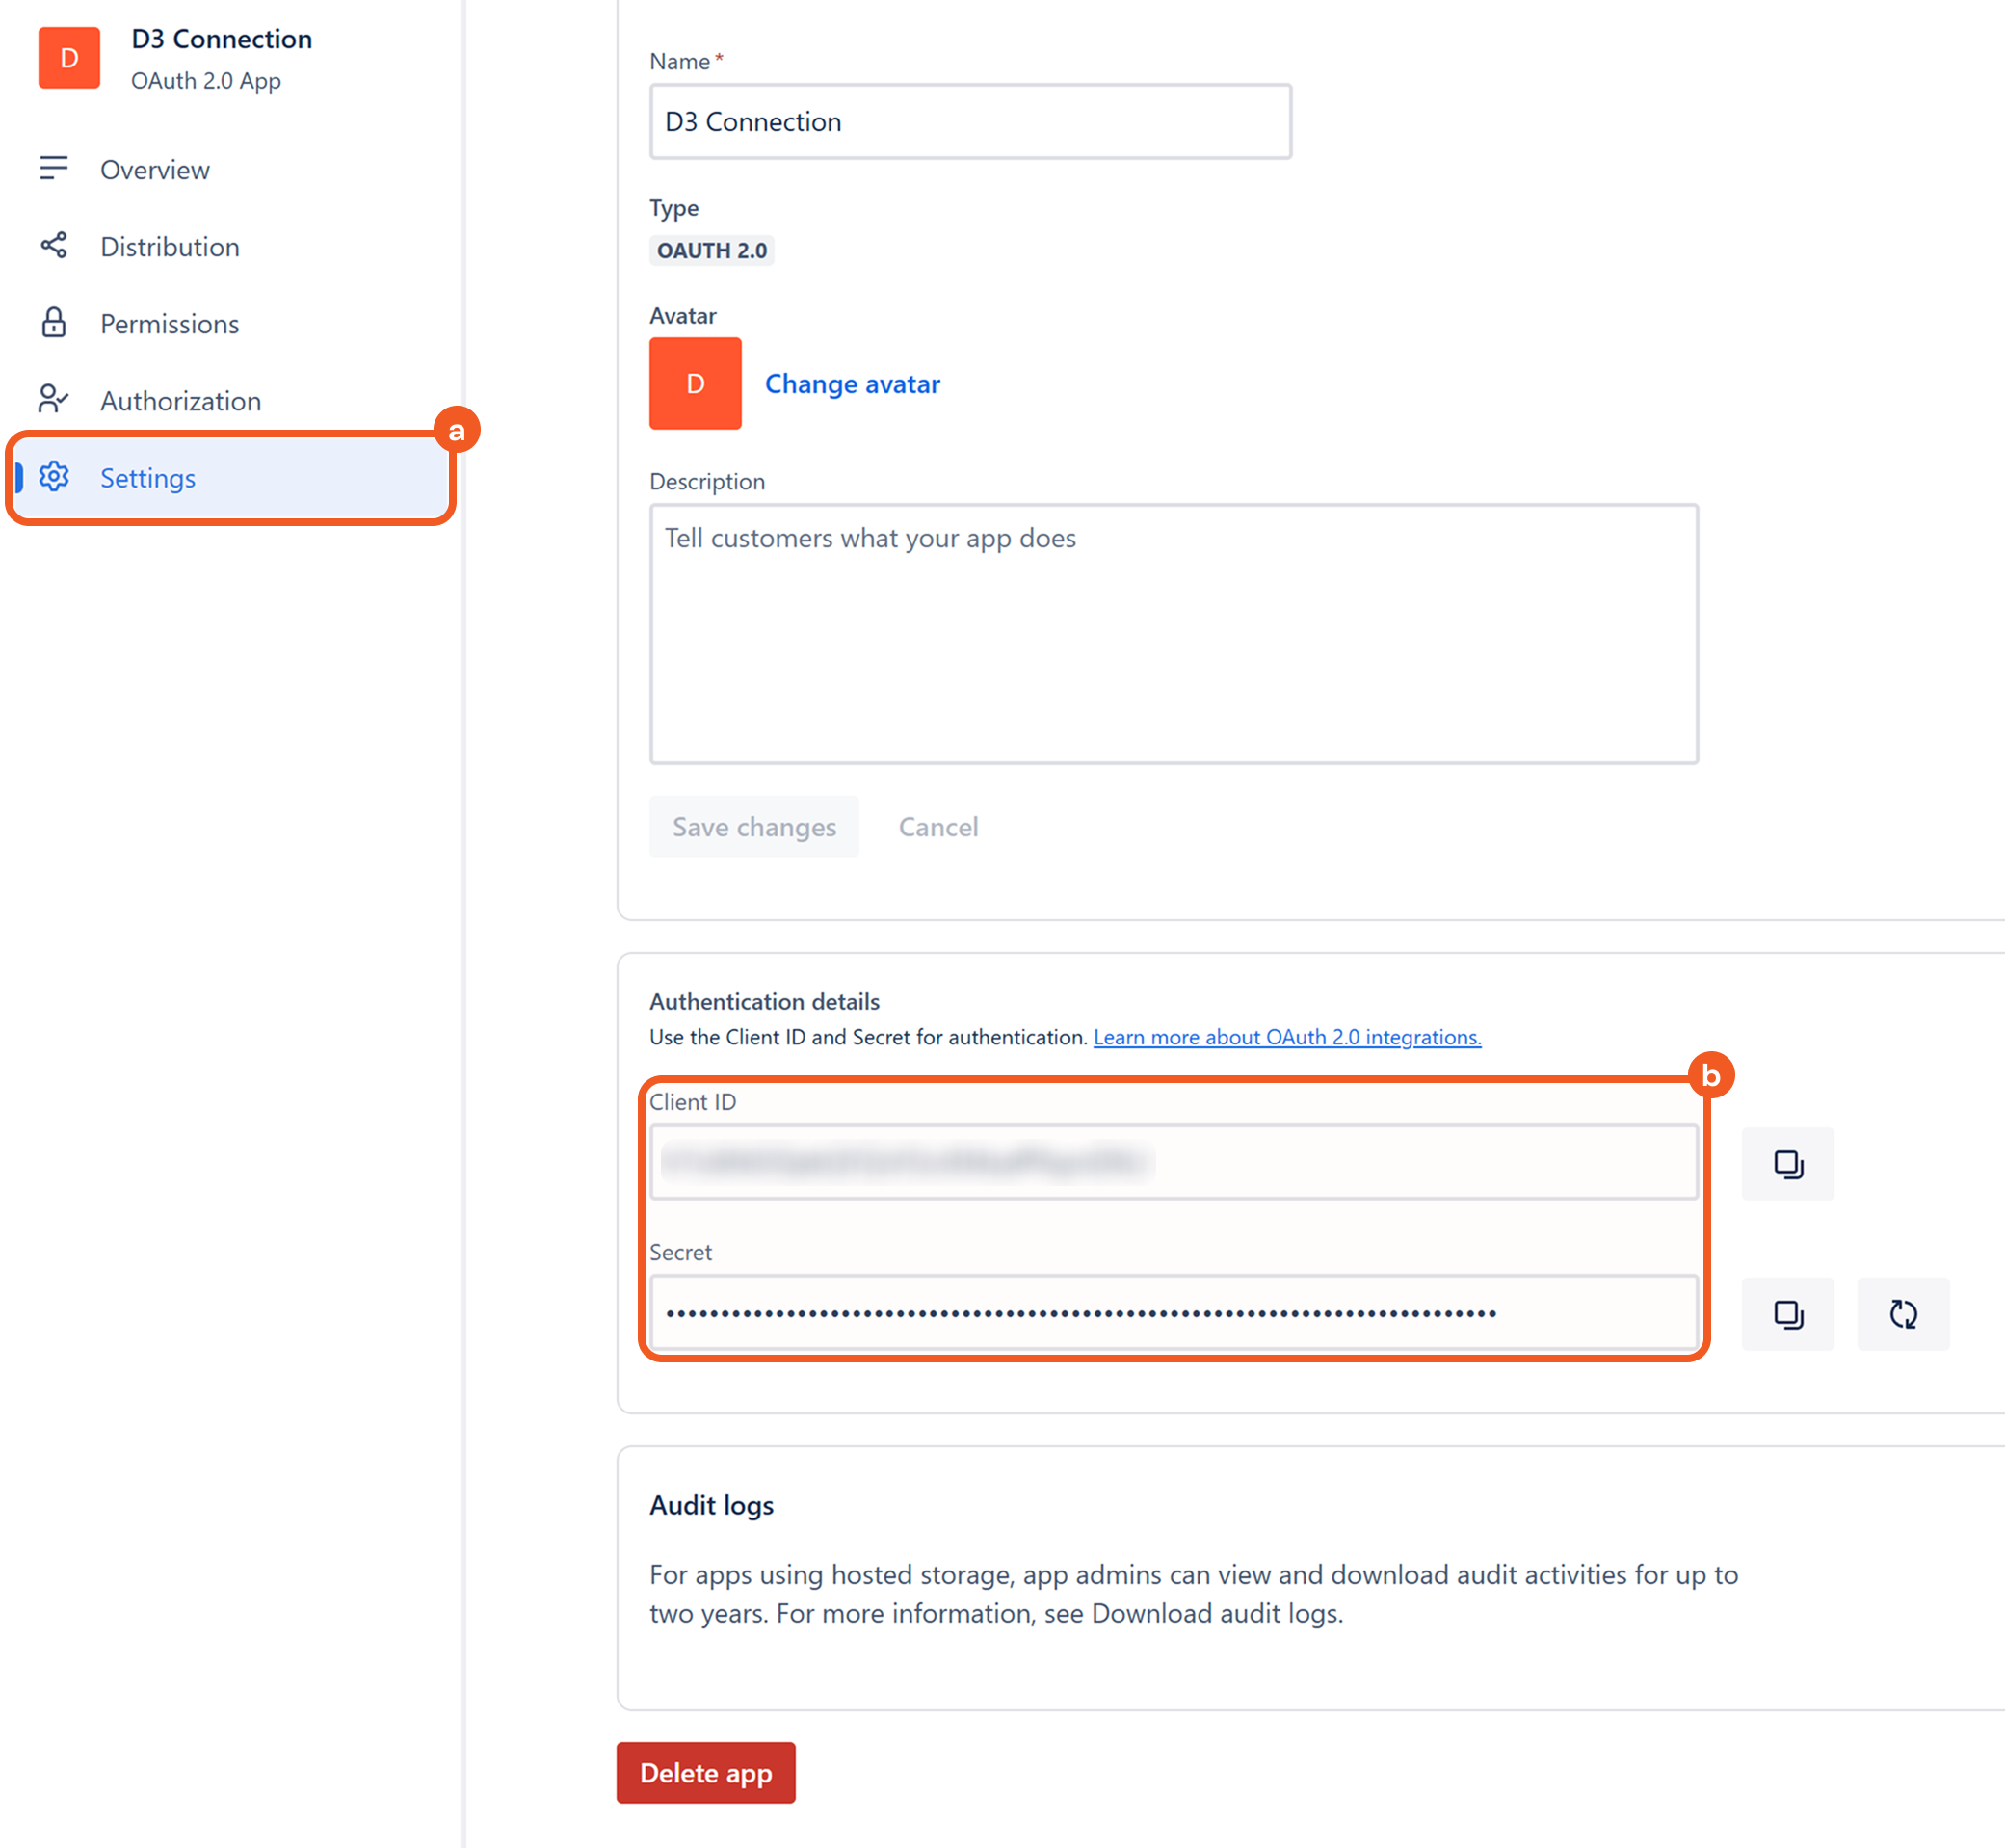This screenshot has height=1848, width=2005.
Task: Click the Cancel button
Action: pos(937,827)
